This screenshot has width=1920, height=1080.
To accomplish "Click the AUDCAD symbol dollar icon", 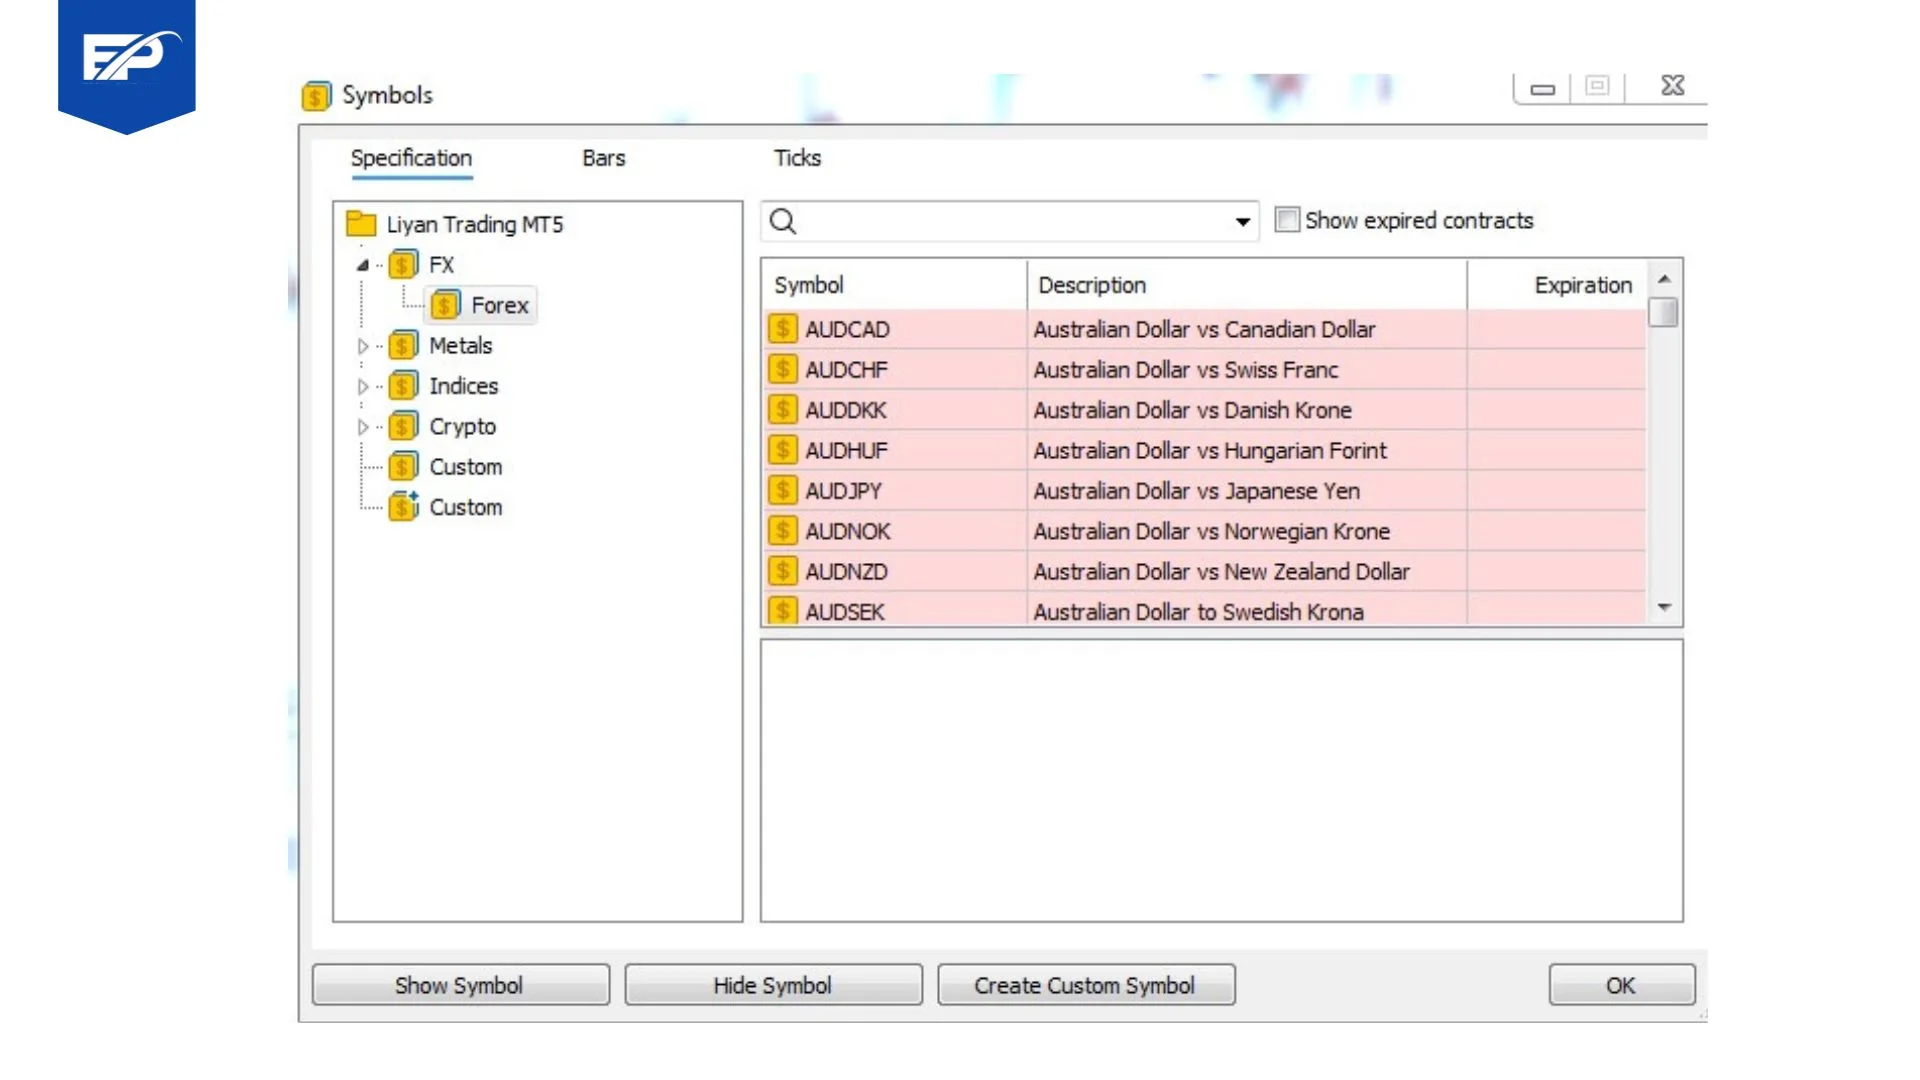I will (x=782, y=329).
